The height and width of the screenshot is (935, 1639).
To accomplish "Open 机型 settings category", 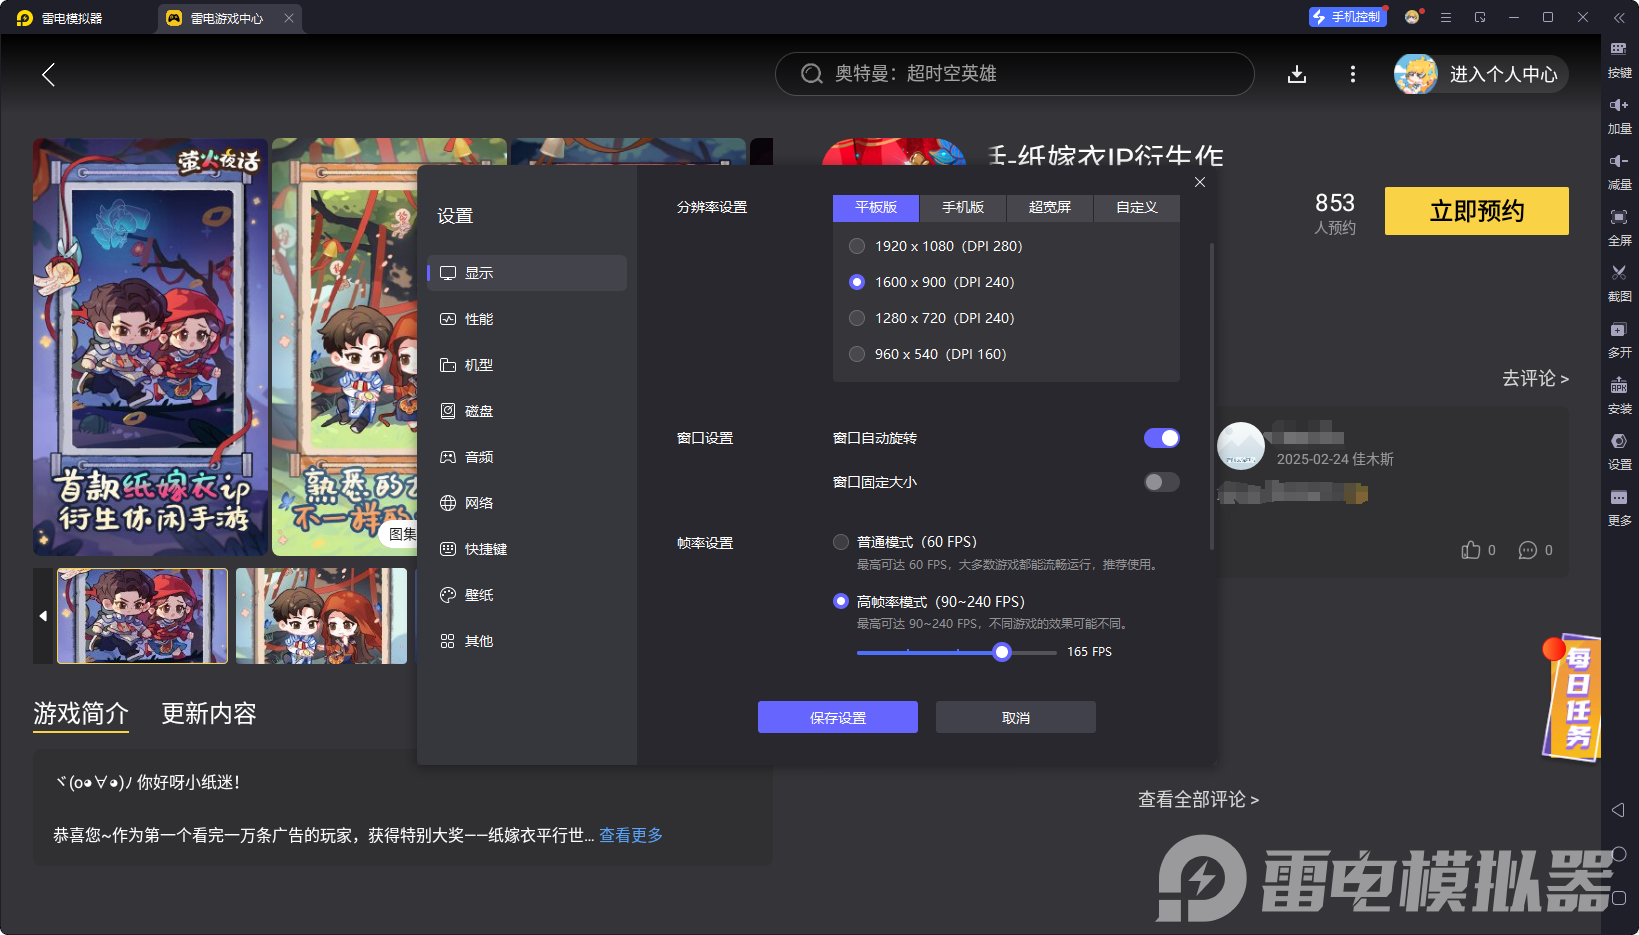I will coord(527,365).
